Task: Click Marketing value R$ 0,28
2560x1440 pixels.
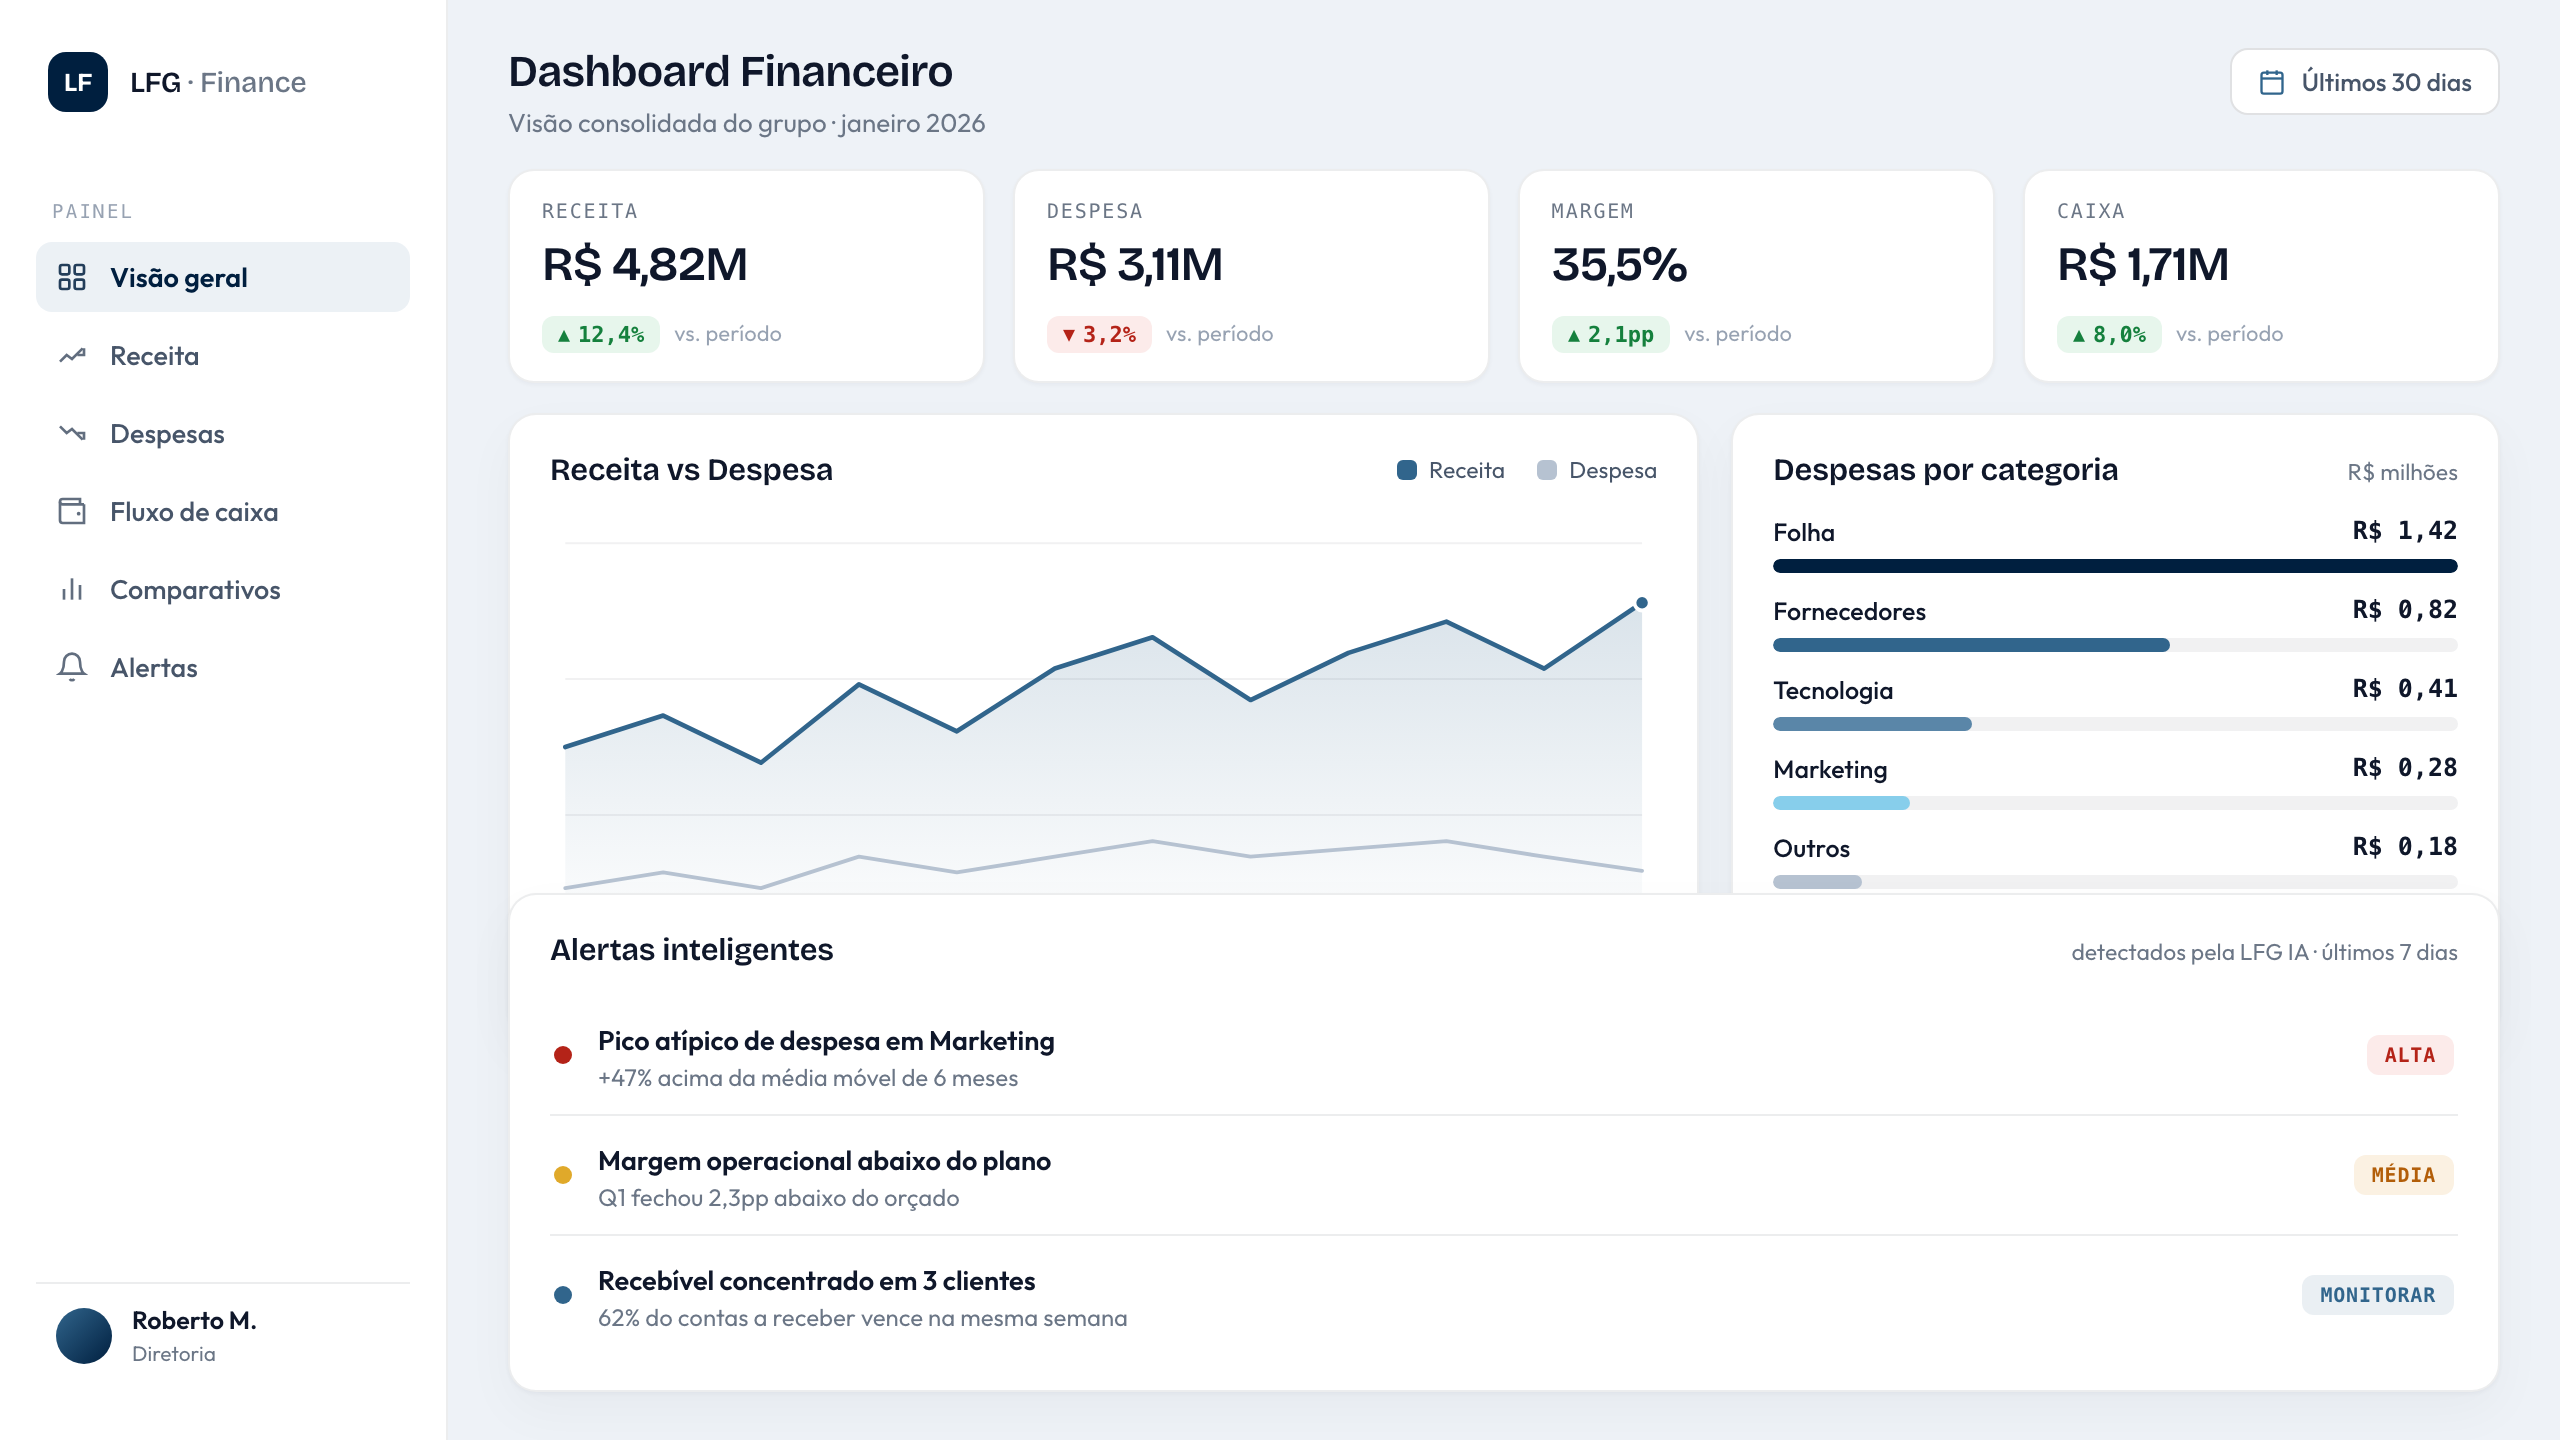Action: pos(2404,768)
